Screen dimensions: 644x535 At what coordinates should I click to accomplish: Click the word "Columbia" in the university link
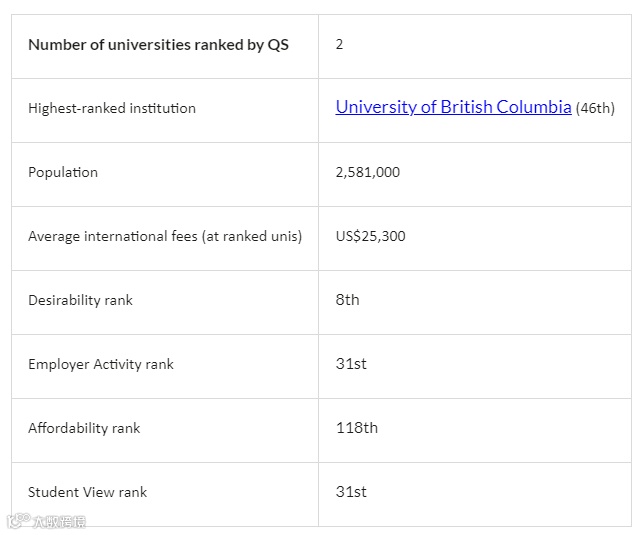[x=534, y=107]
